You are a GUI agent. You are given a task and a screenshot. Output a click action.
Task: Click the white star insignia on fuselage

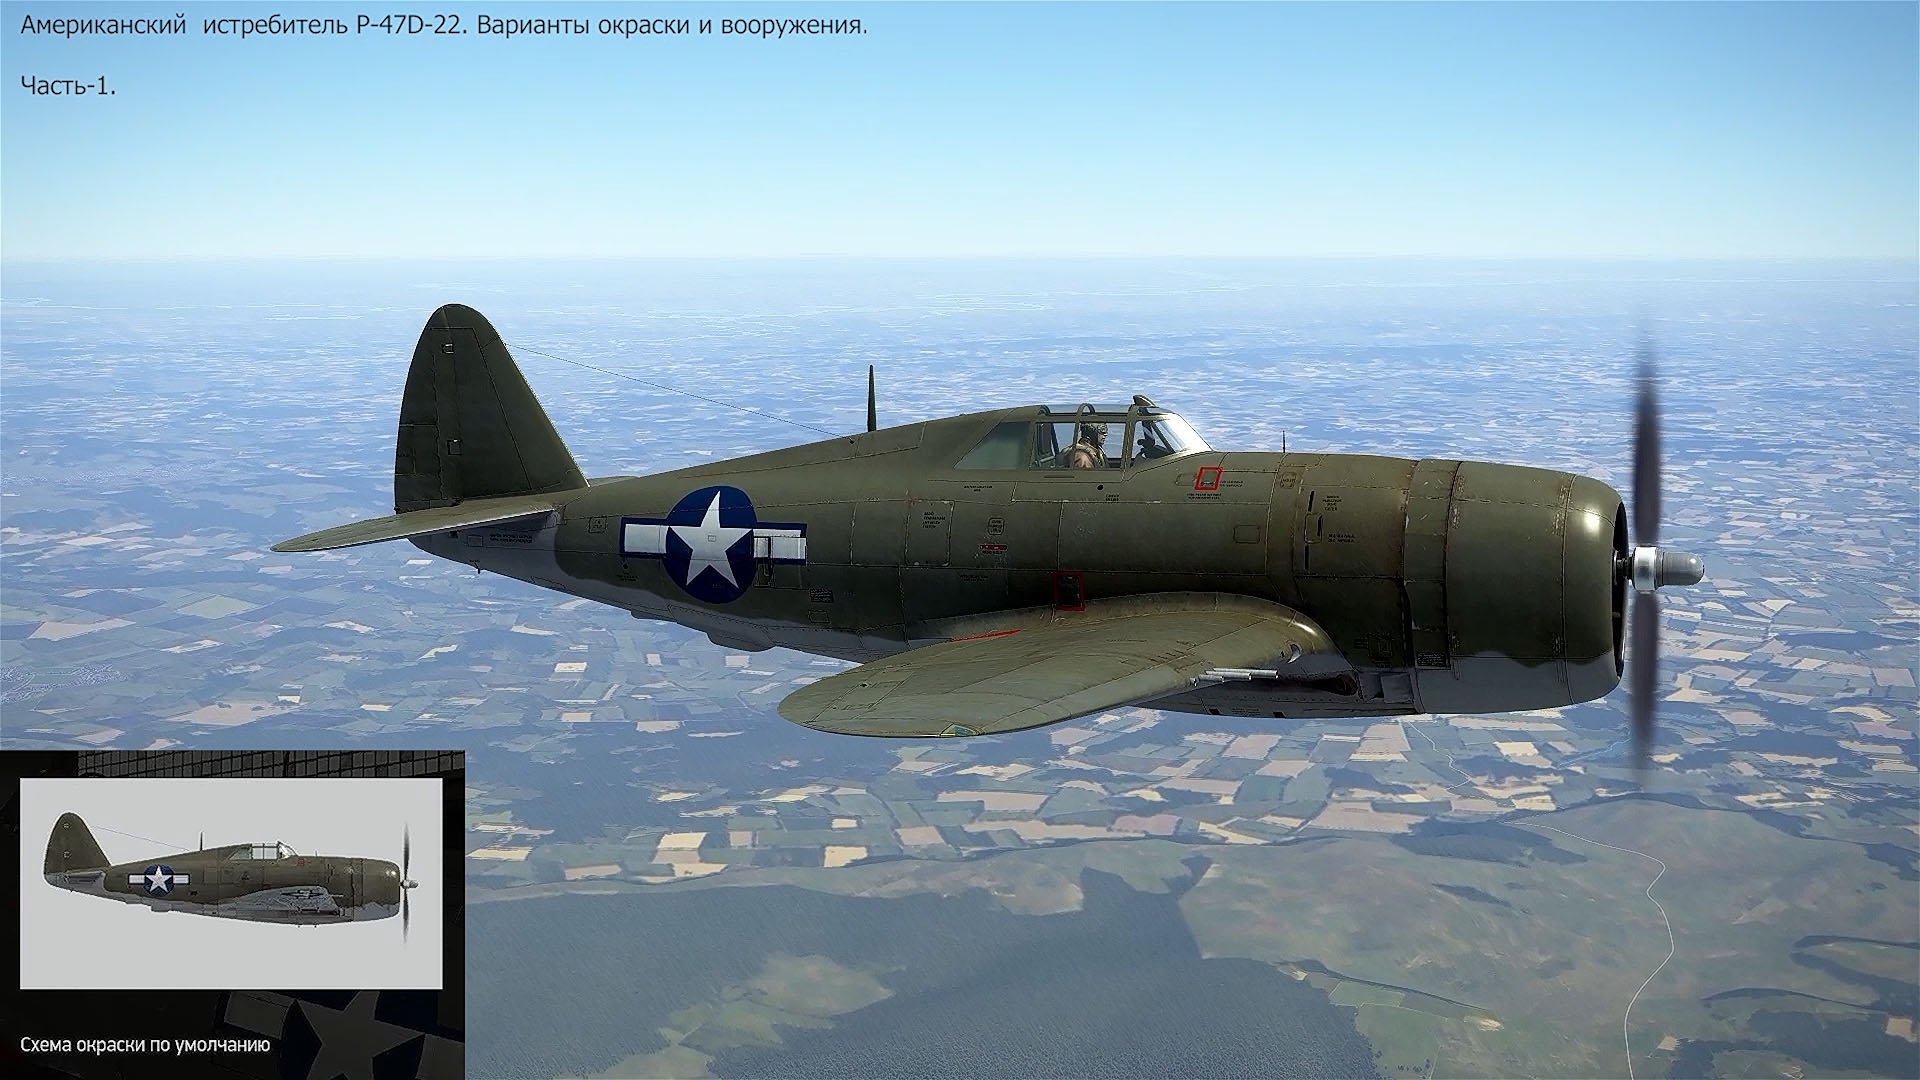711,545
